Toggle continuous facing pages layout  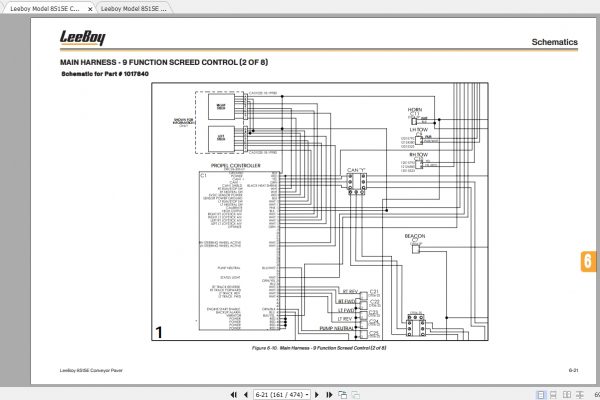coord(580,395)
